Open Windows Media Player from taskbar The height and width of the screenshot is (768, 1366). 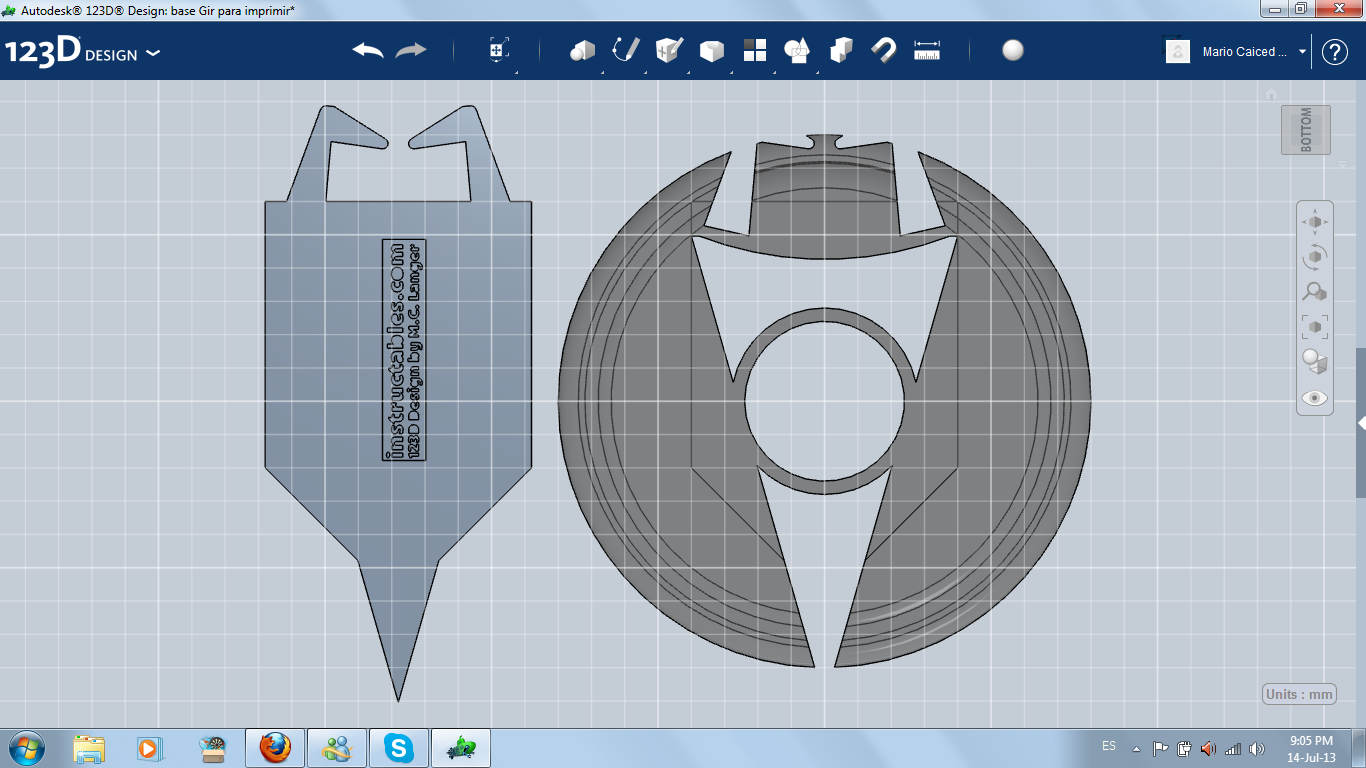(x=148, y=748)
